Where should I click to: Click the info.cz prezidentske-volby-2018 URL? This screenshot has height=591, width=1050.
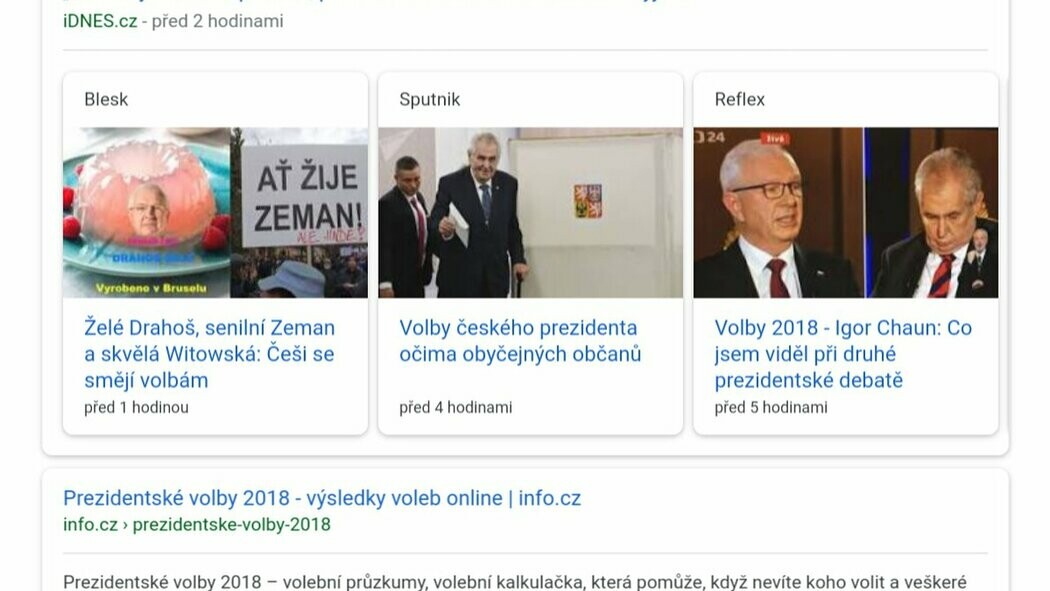(197, 524)
